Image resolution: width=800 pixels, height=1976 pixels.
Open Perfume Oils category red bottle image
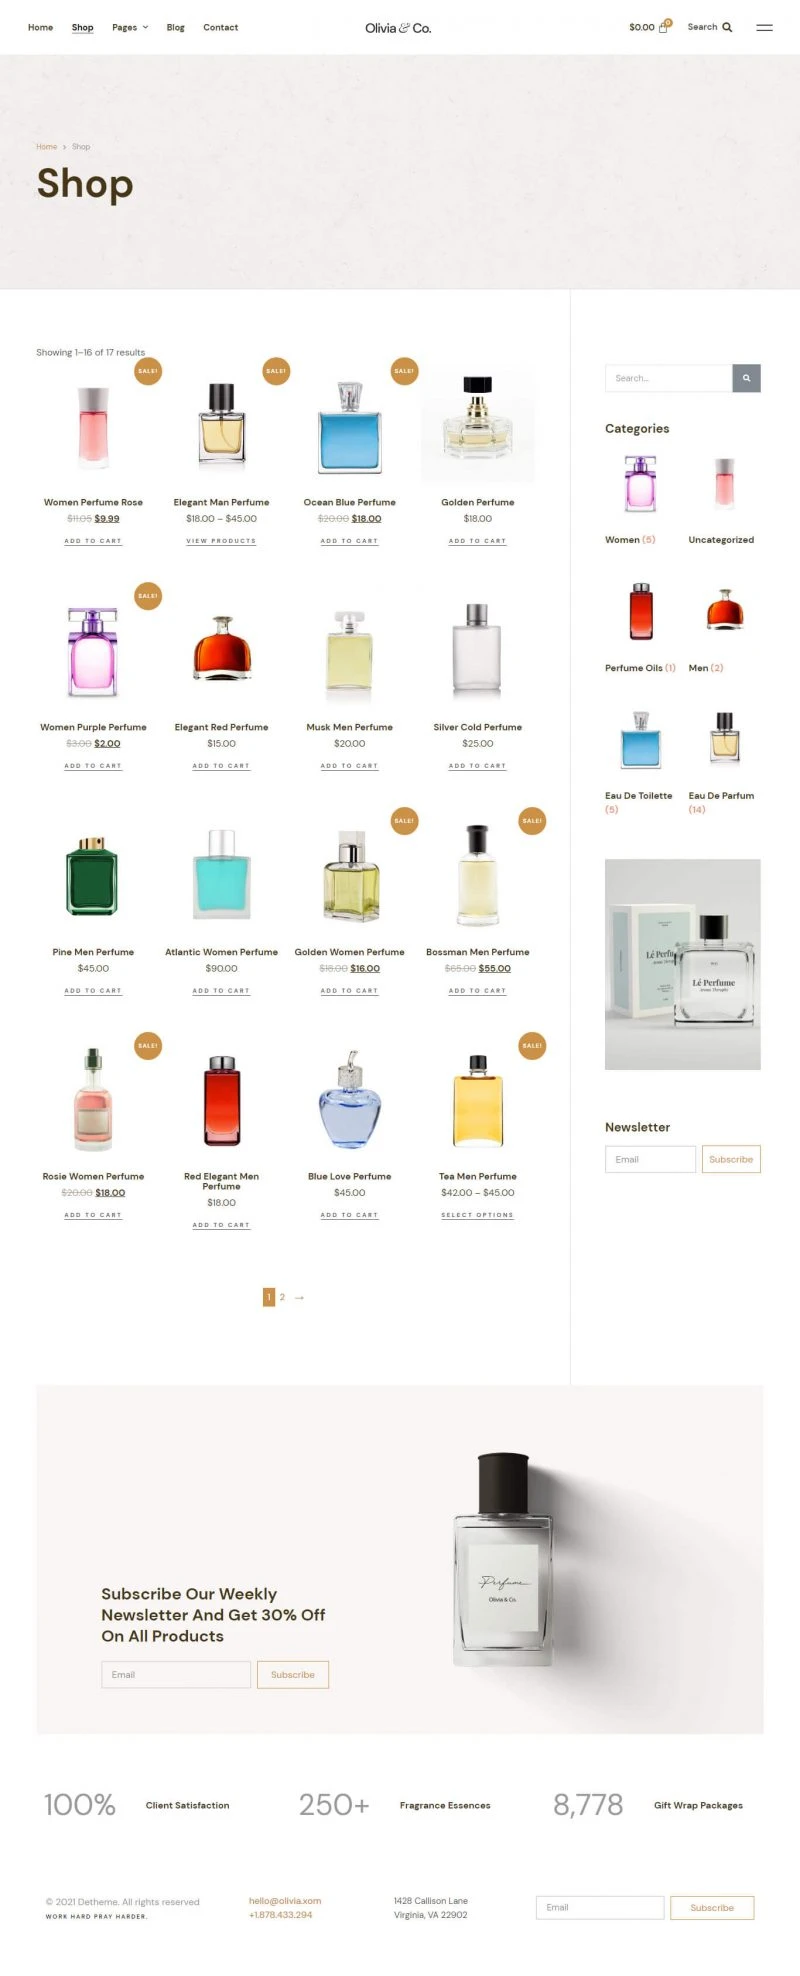click(640, 611)
